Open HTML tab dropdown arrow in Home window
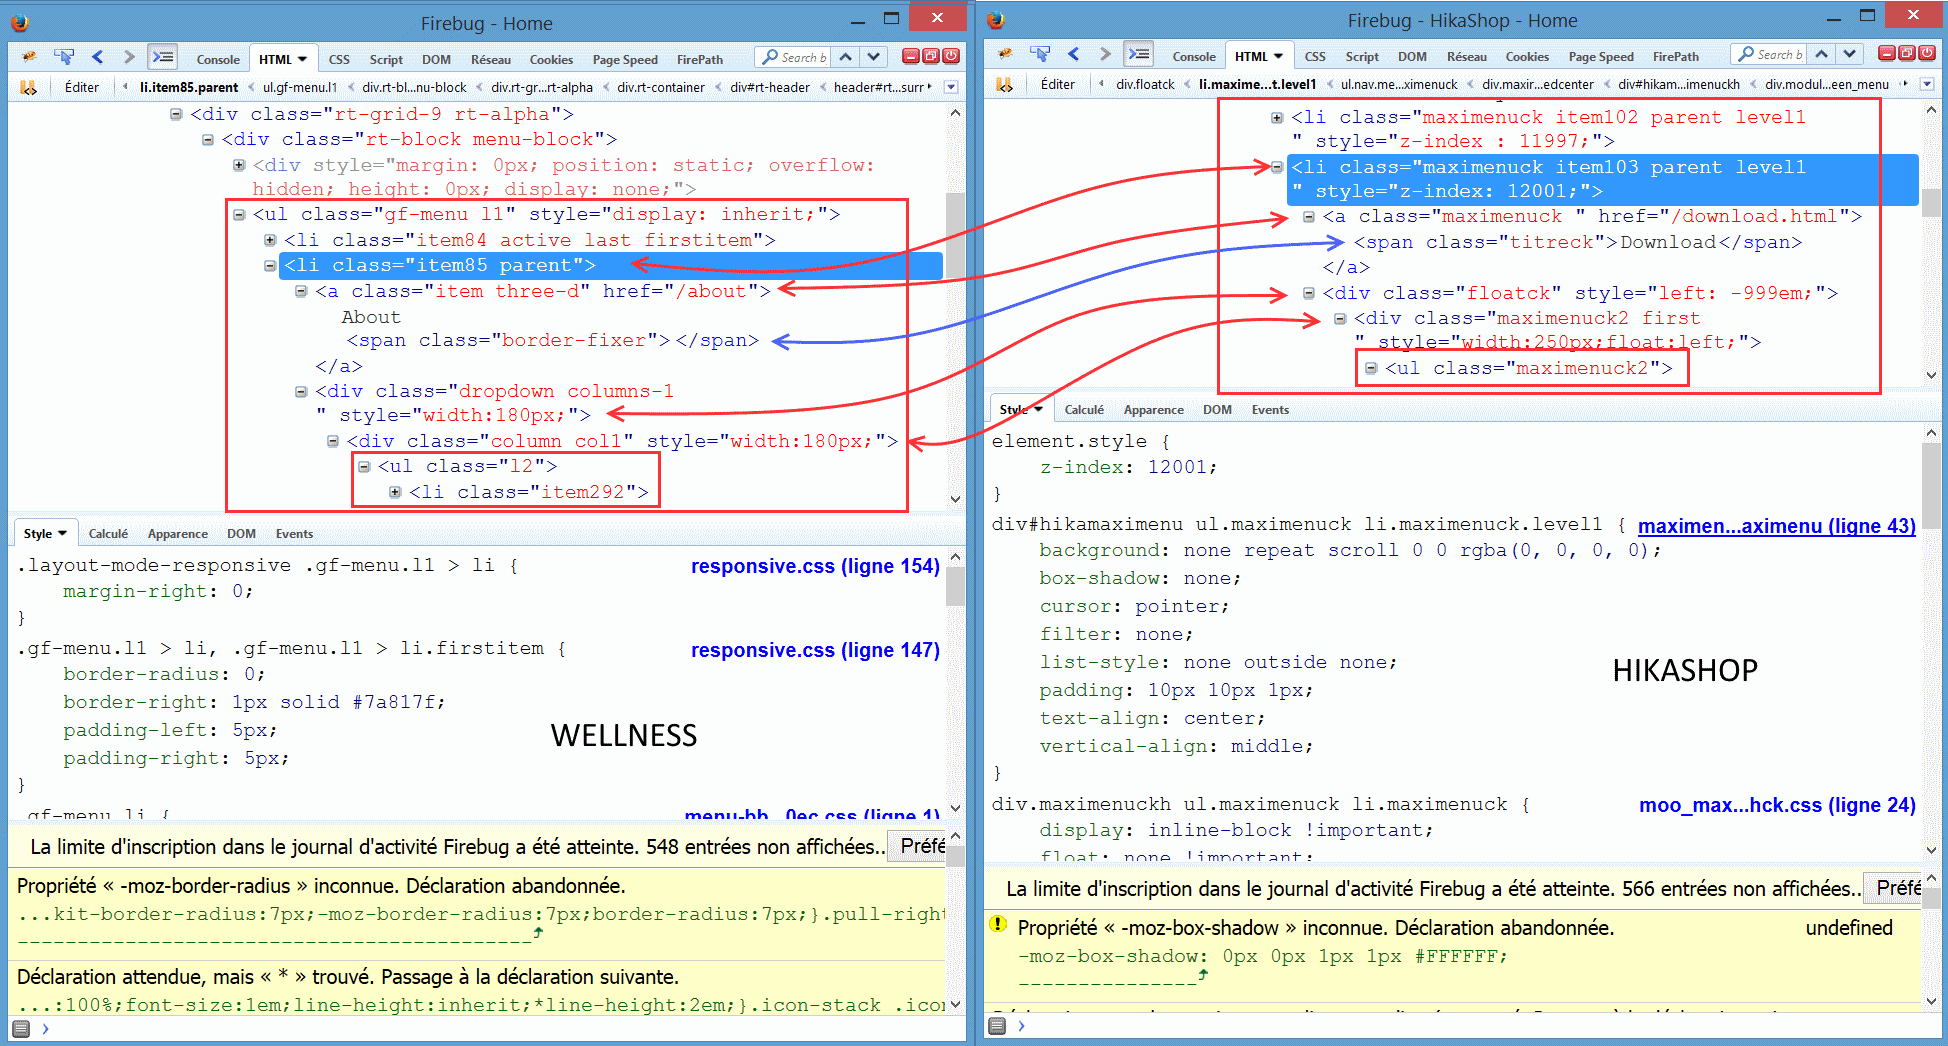1948x1046 pixels. 302,60
